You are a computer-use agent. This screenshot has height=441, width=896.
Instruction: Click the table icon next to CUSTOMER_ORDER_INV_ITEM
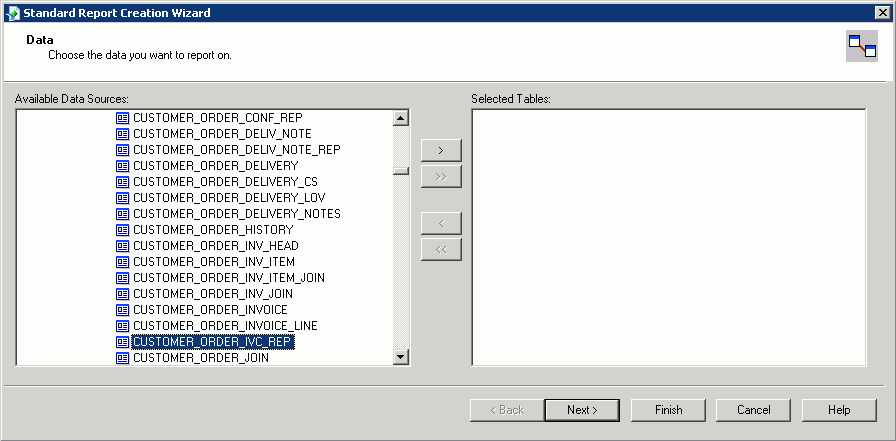(123, 262)
